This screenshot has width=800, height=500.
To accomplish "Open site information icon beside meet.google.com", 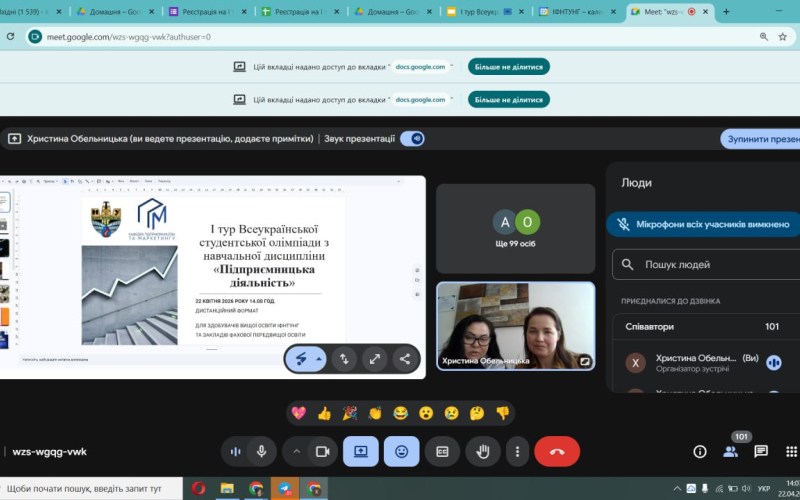I will [35, 37].
